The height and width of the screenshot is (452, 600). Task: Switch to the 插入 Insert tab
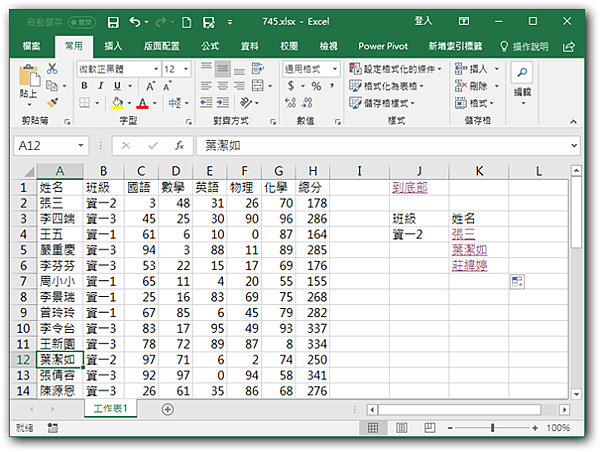pyautogui.click(x=113, y=47)
